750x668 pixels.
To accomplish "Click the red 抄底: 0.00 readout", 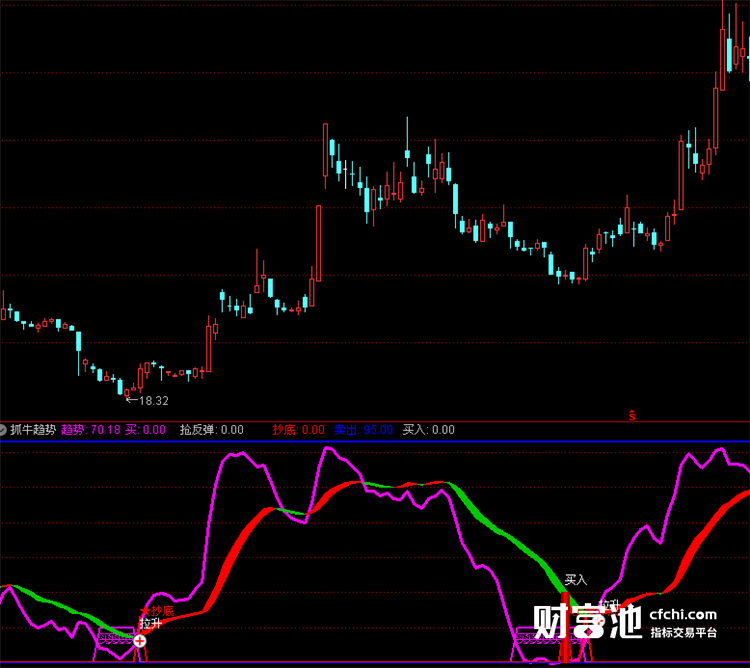I will pyautogui.click(x=298, y=430).
